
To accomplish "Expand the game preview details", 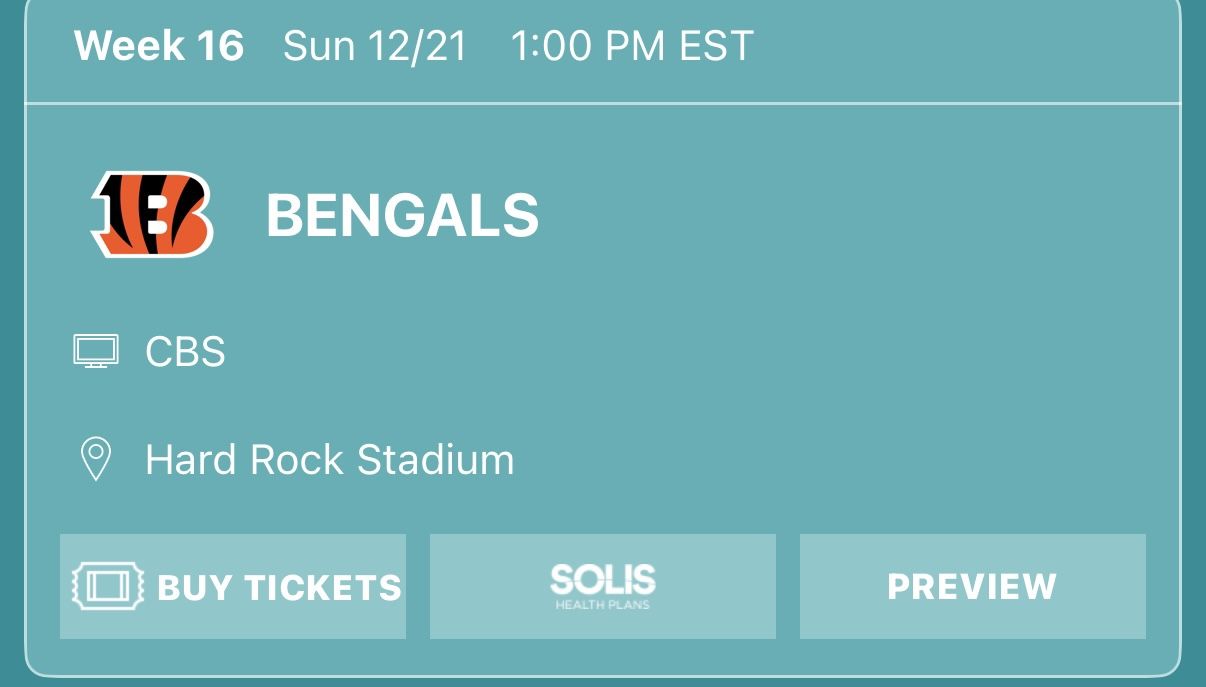I will 971,587.
